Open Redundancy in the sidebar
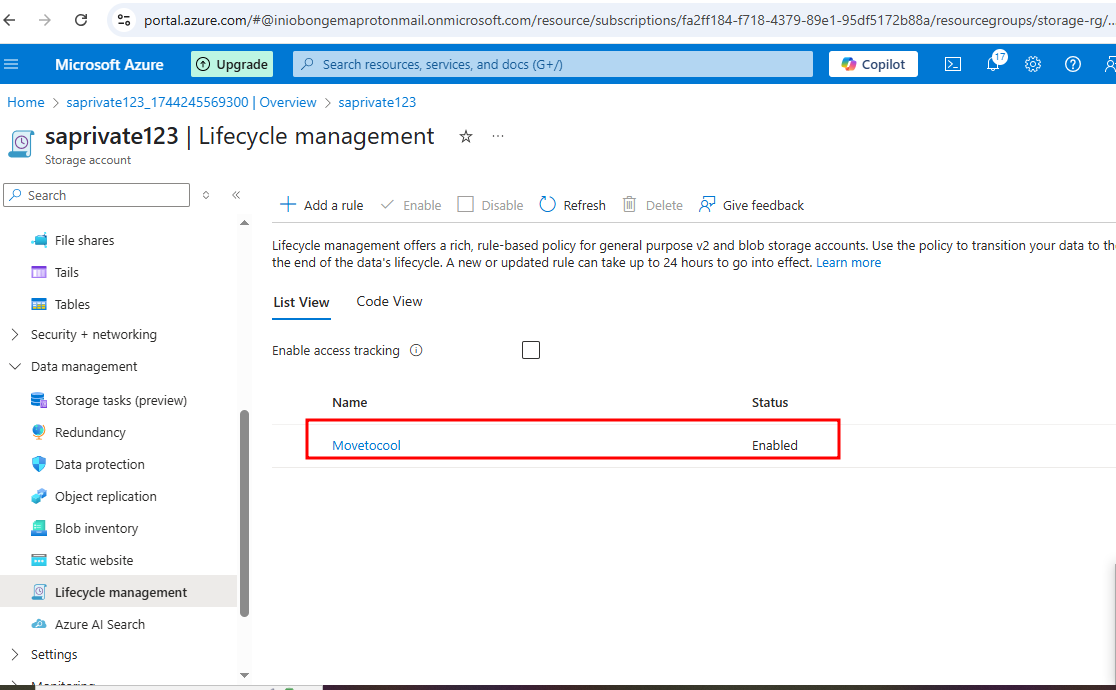 click(x=90, y=433)
